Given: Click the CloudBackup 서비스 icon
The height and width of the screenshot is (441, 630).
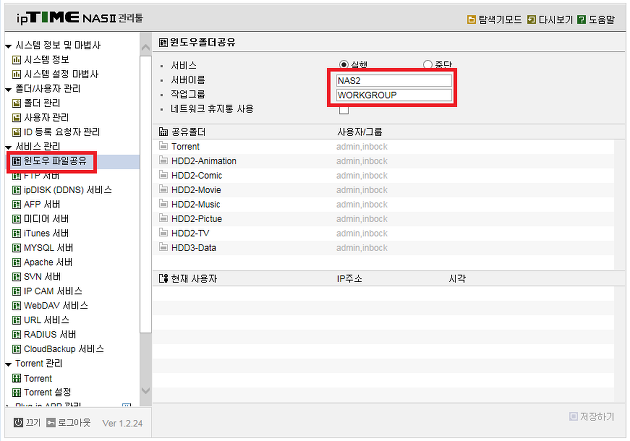Looking at the screenshot, I should tap(16, 349).
